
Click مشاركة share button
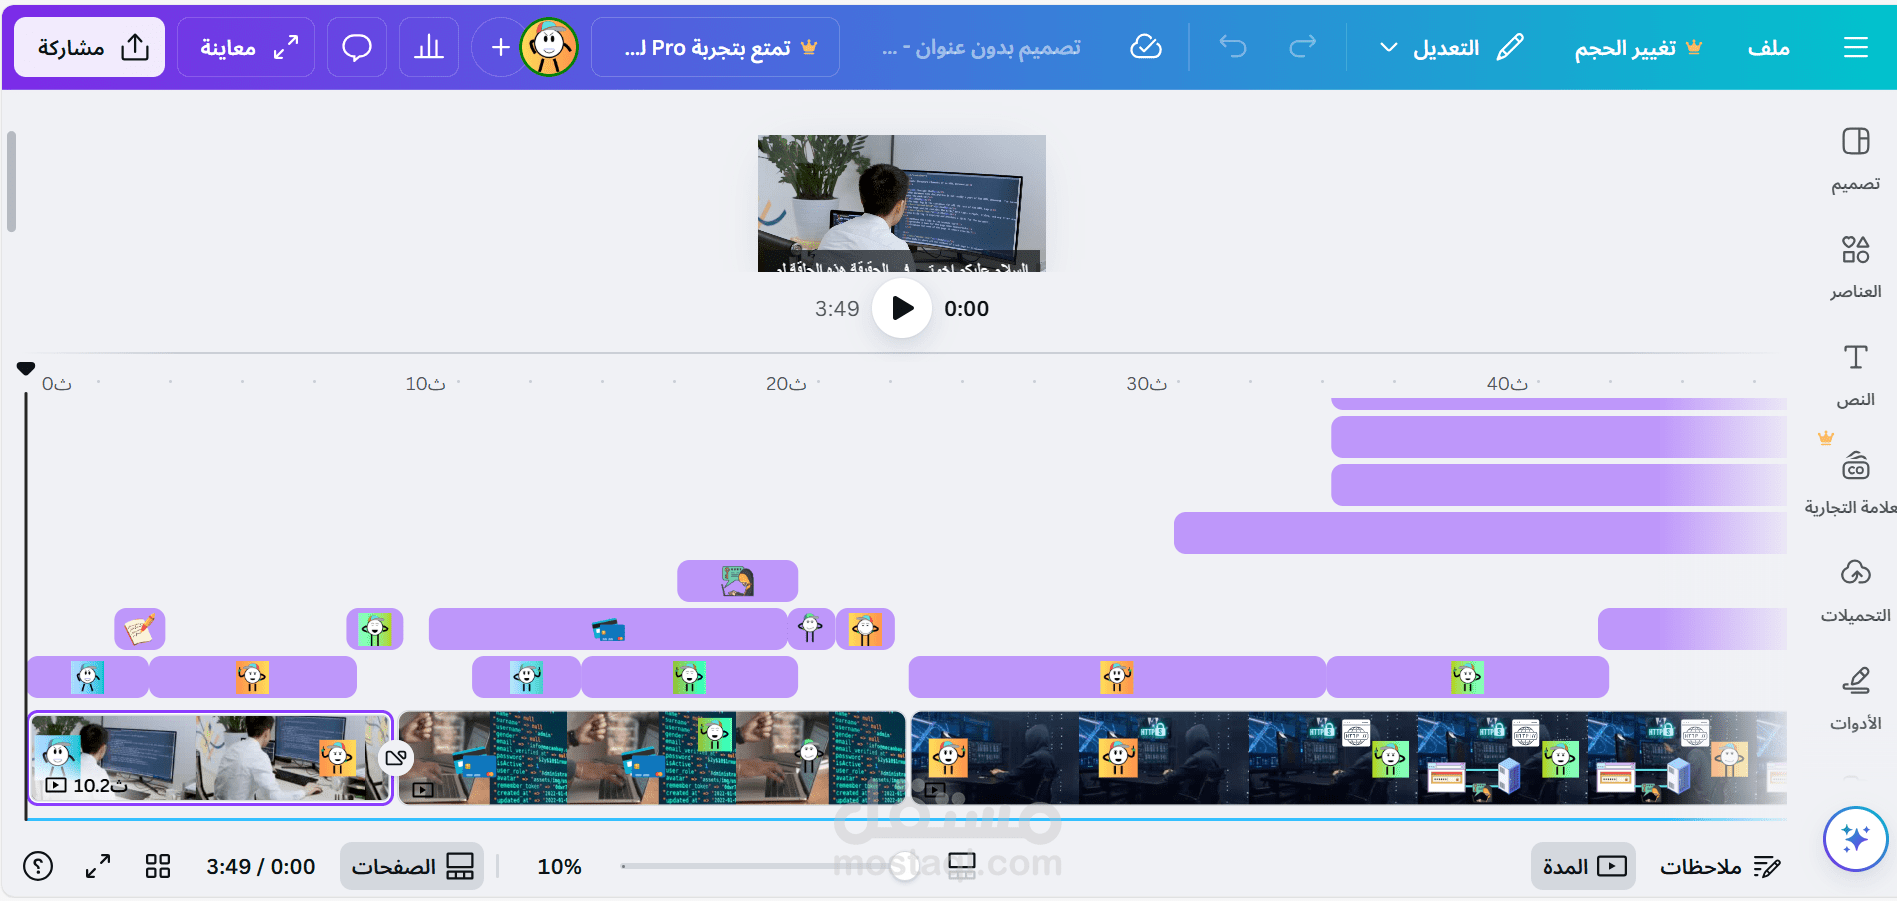click(90, 47)
